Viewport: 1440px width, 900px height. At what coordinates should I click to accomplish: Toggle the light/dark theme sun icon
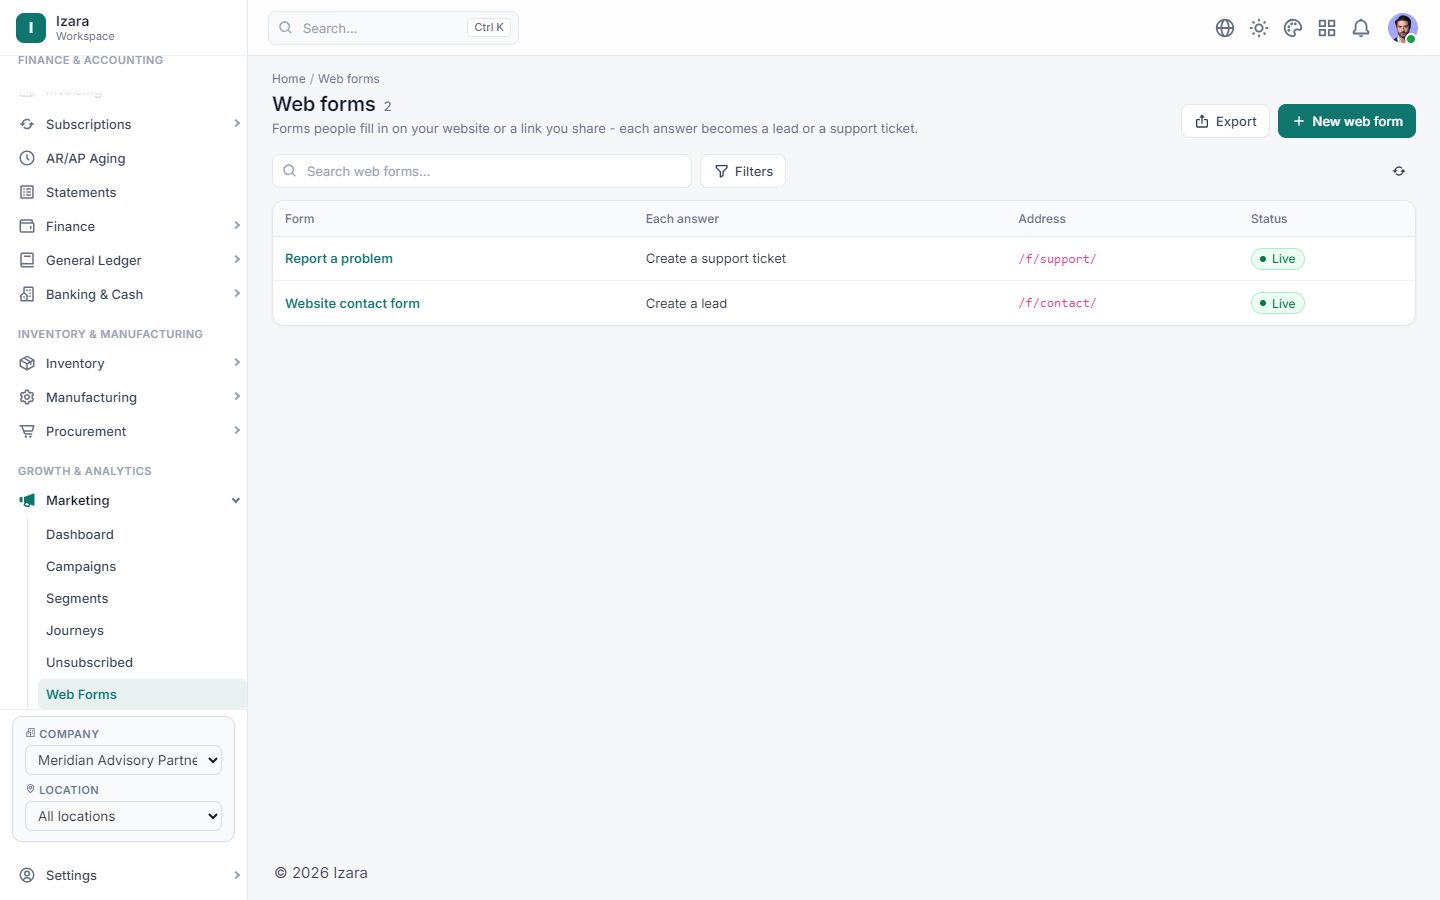[x=1259, y=28]
